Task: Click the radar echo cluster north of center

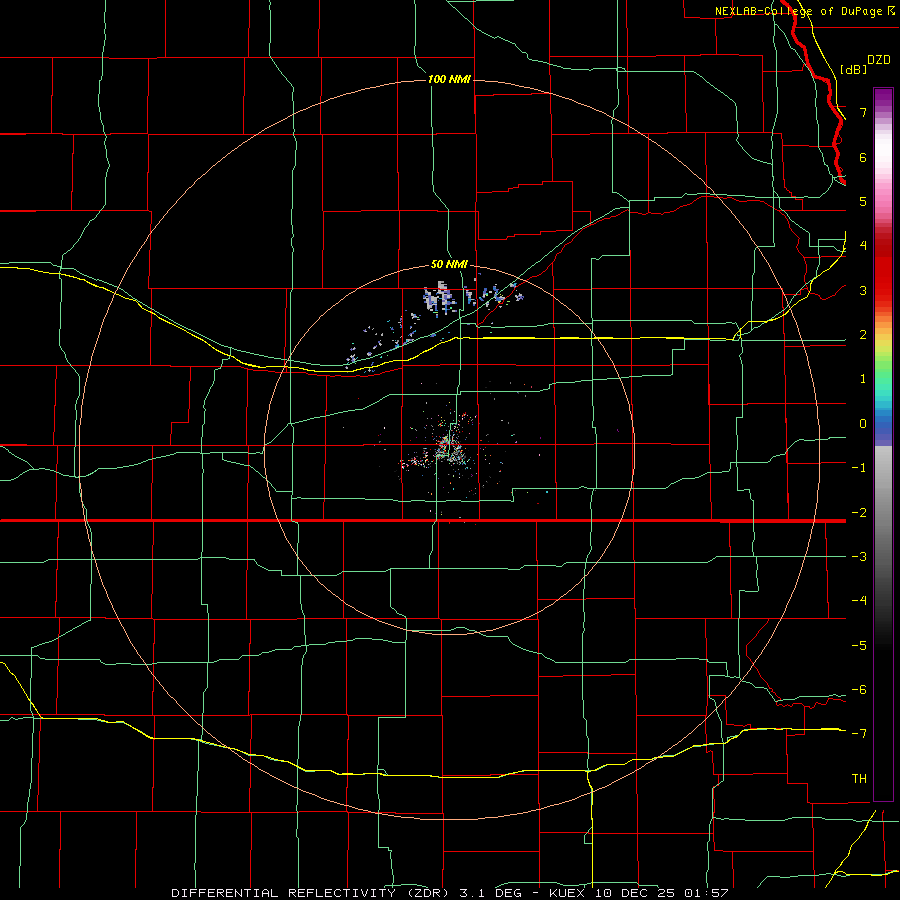Action: [439, 299]
